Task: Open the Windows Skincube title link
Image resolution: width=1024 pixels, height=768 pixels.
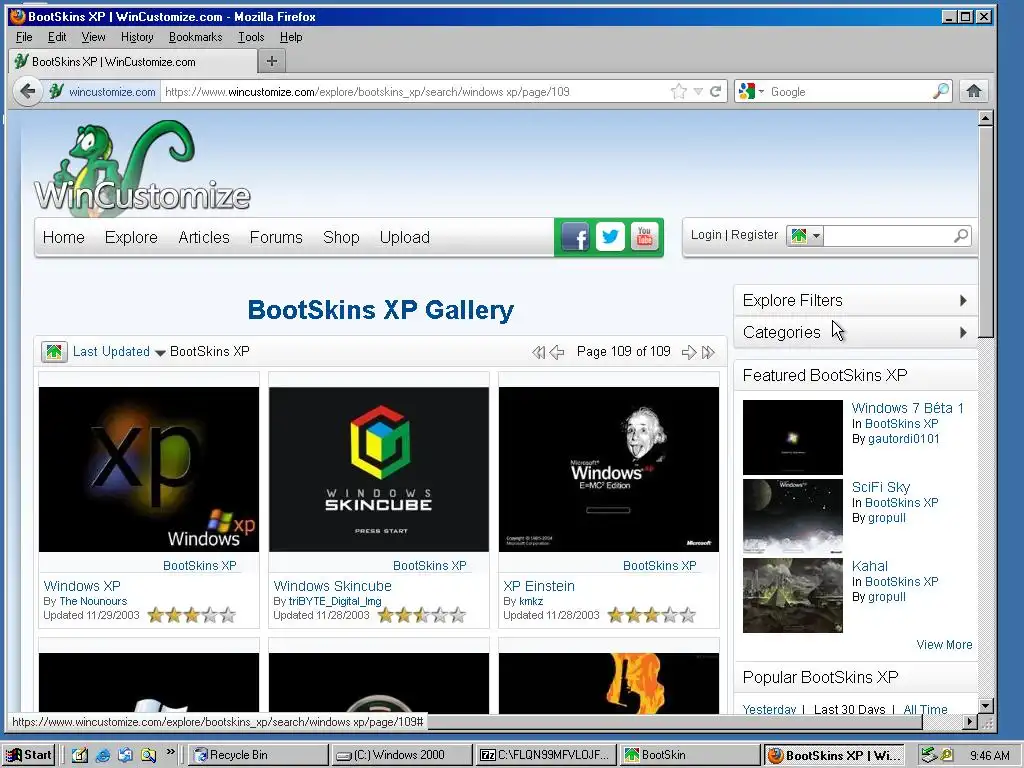Action: (x=332, y=586)
